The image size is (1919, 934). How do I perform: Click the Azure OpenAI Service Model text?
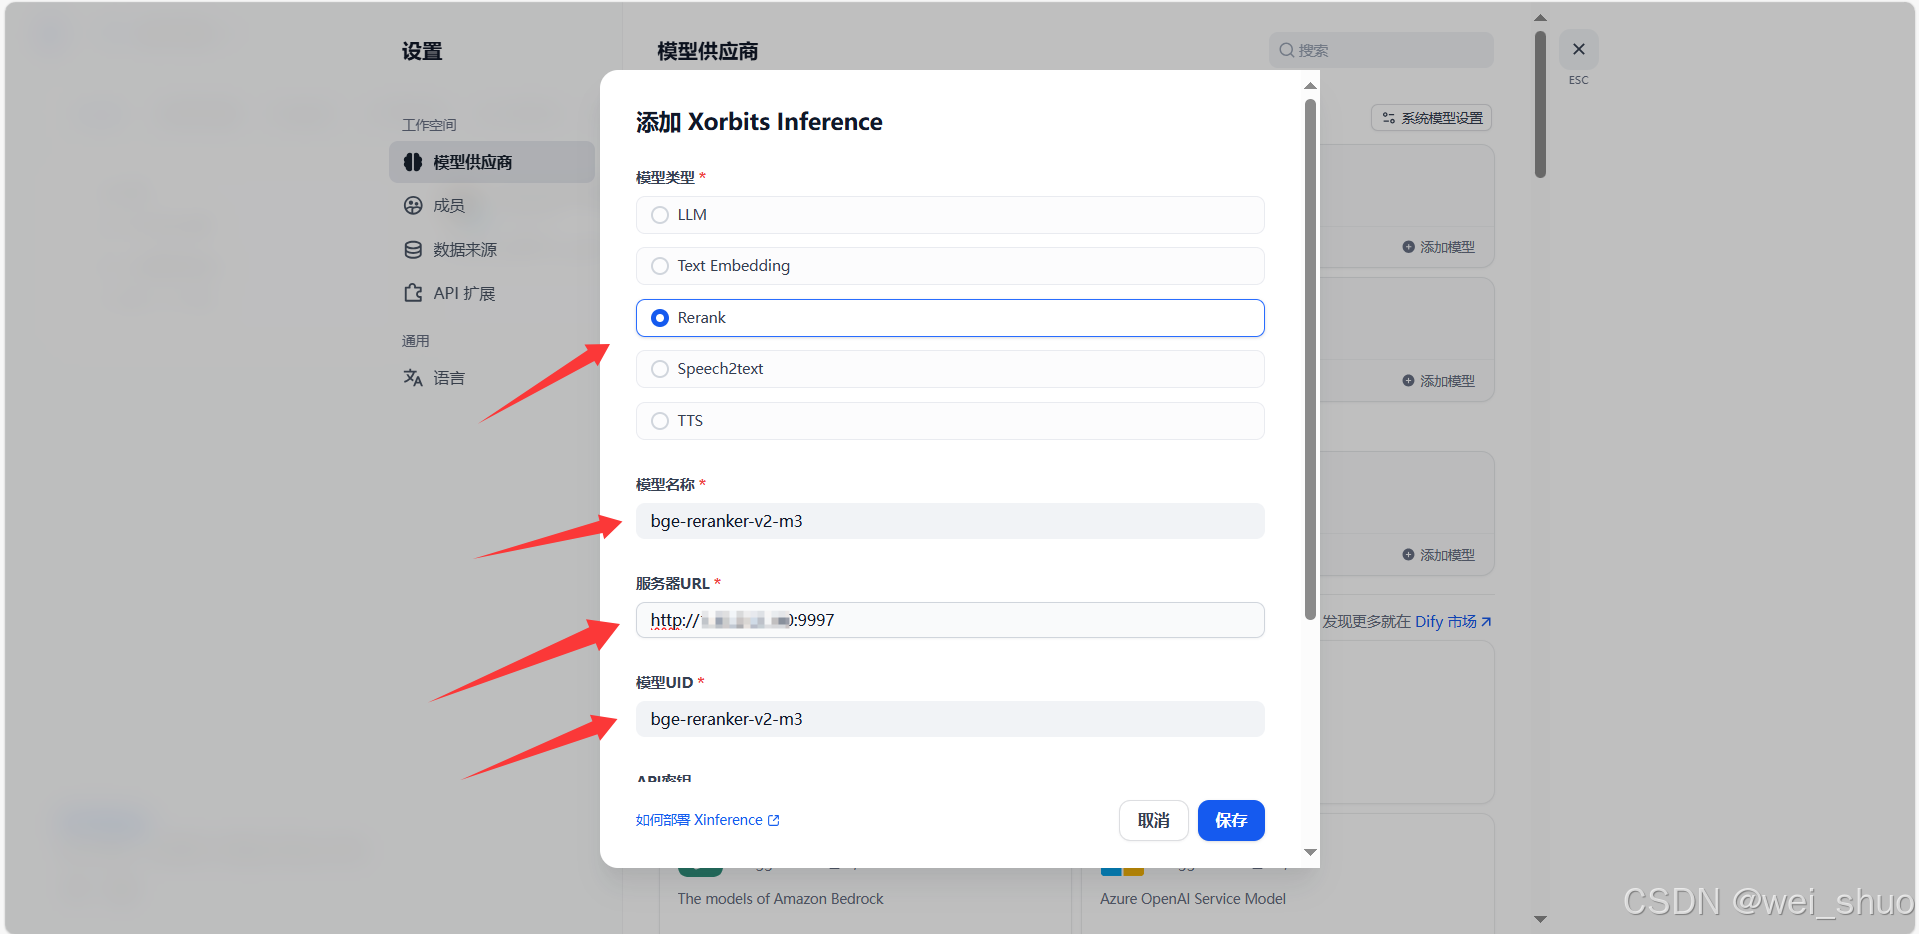click(1193, 899)
